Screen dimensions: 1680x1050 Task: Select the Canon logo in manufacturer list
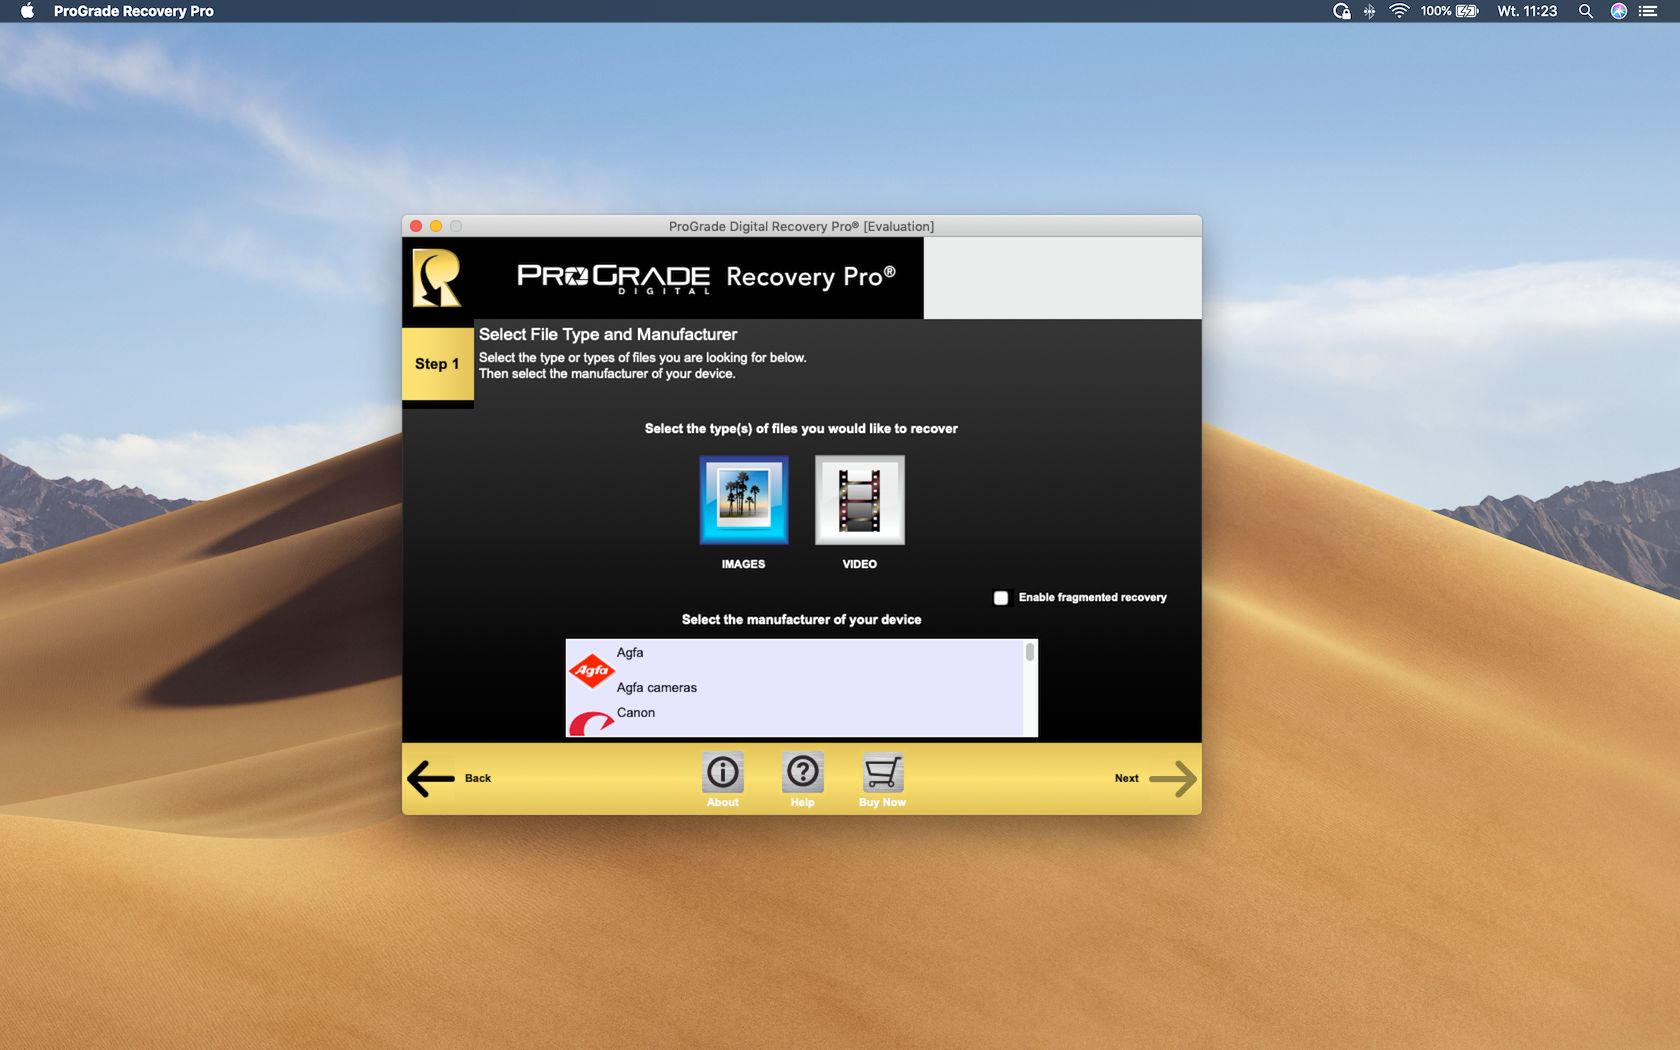[x=591, y=723]
